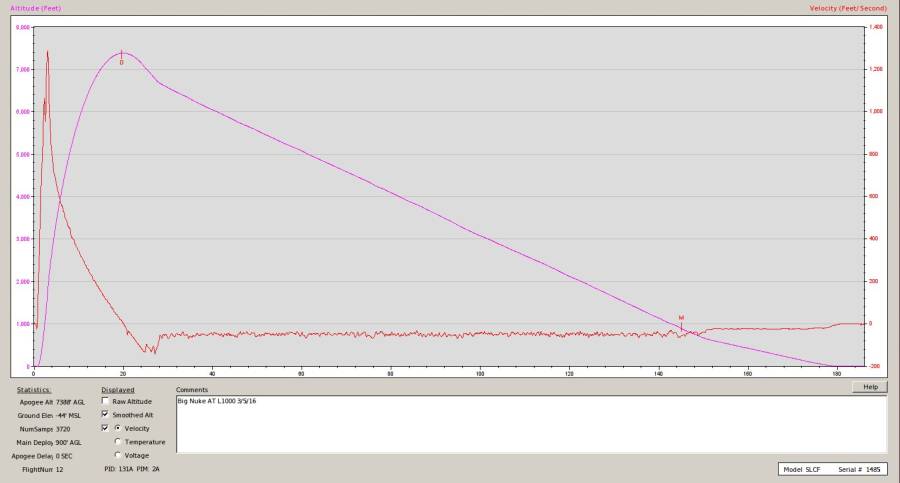Select the Temperature radio option
The image size is (900, 483).
[x=119, y=441]
